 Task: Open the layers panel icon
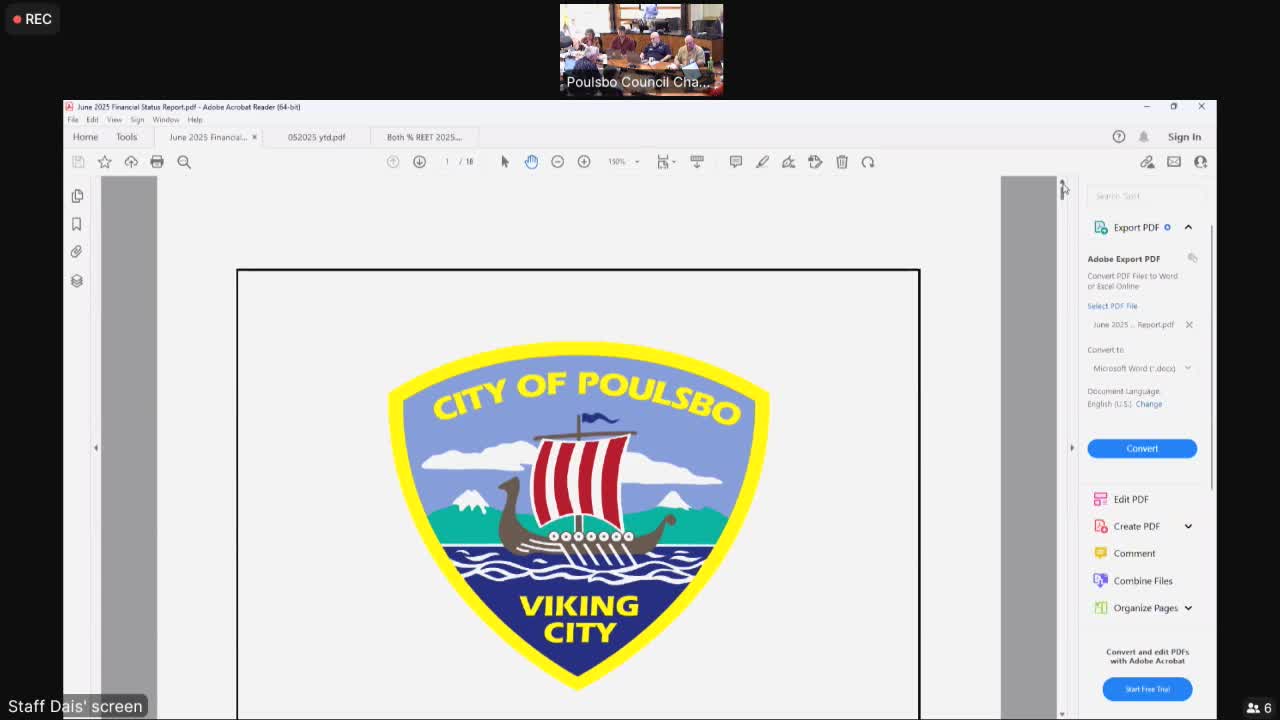click(77, 281)
